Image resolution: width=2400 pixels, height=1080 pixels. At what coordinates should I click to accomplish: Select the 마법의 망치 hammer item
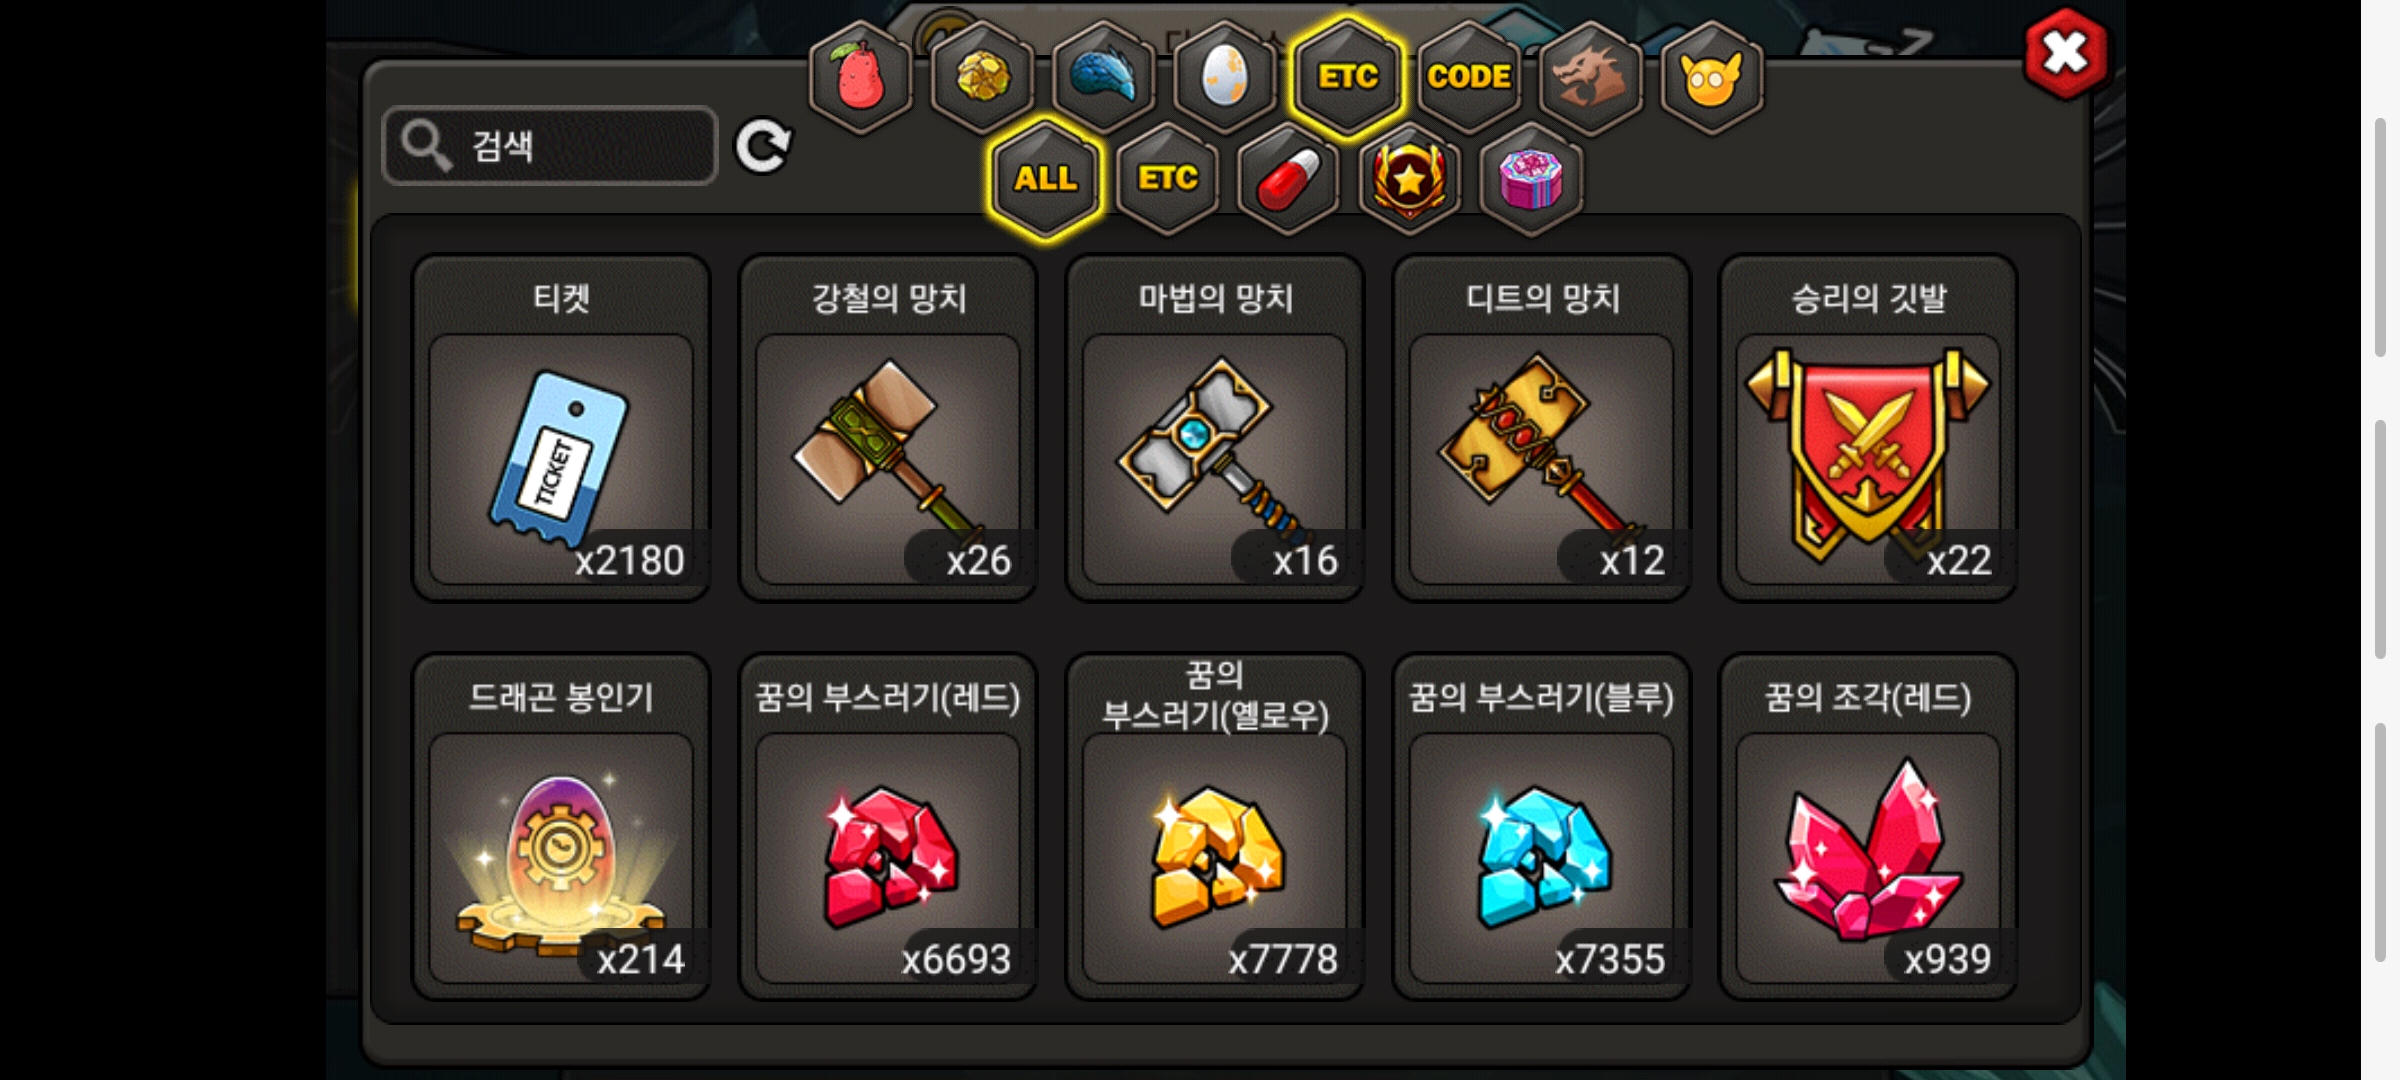(1215, 428)
